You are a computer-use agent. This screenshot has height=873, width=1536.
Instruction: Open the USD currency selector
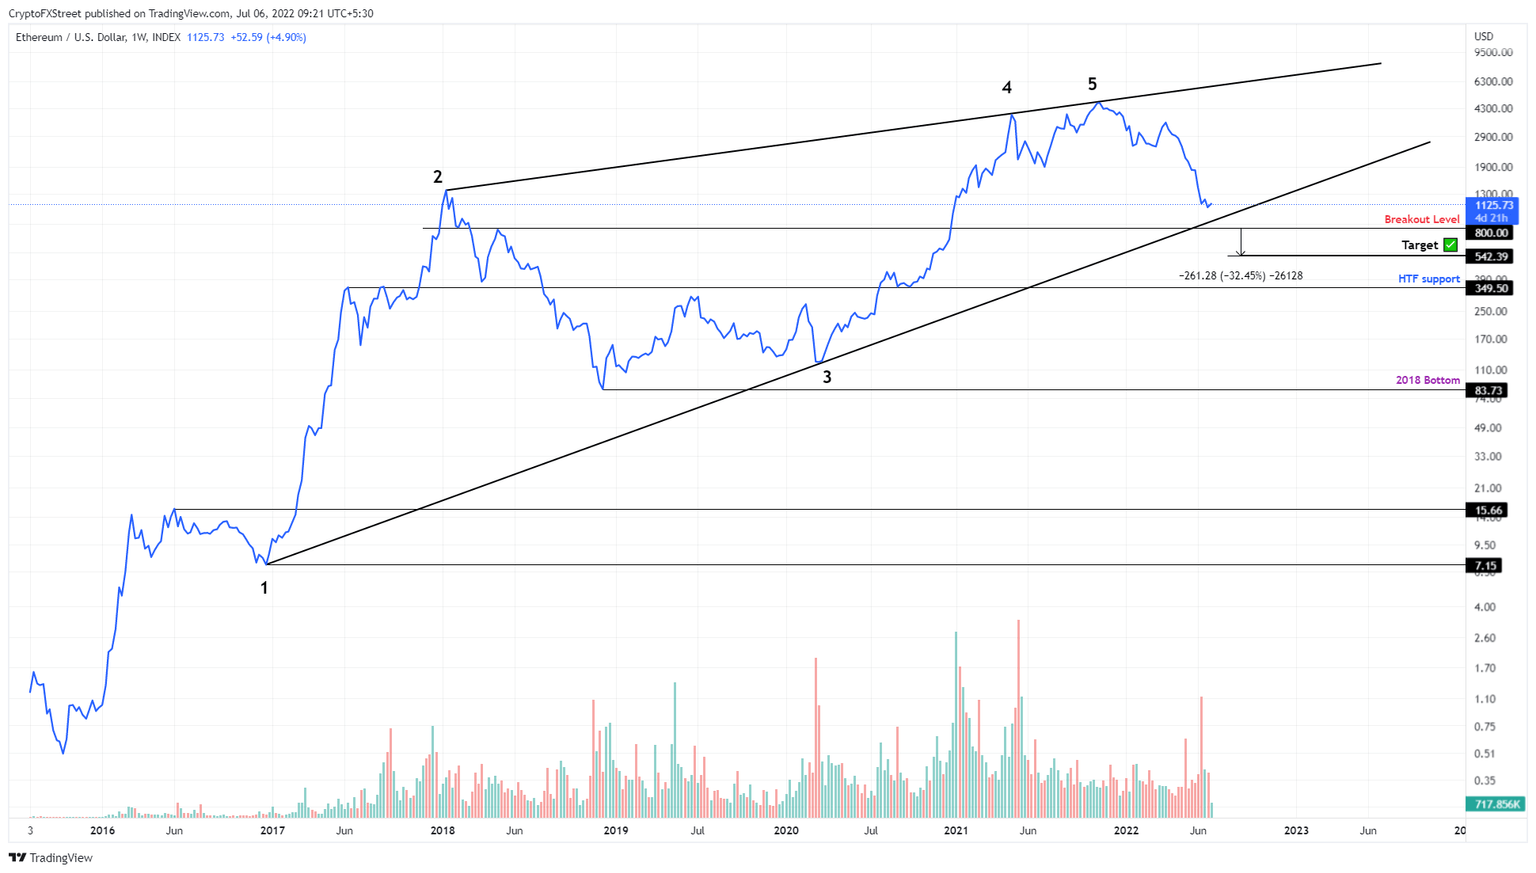pos(1484,37)
